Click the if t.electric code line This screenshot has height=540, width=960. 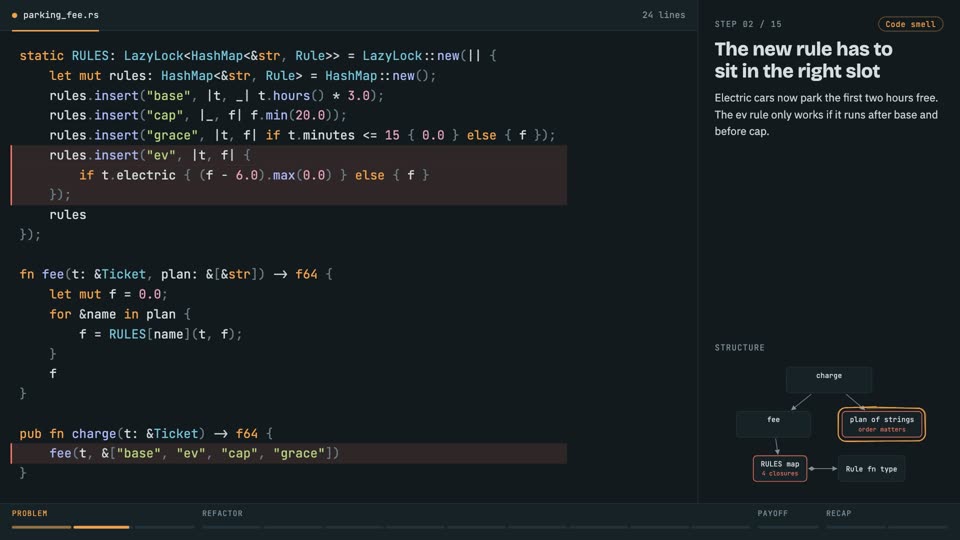click(x=254, y=175)
